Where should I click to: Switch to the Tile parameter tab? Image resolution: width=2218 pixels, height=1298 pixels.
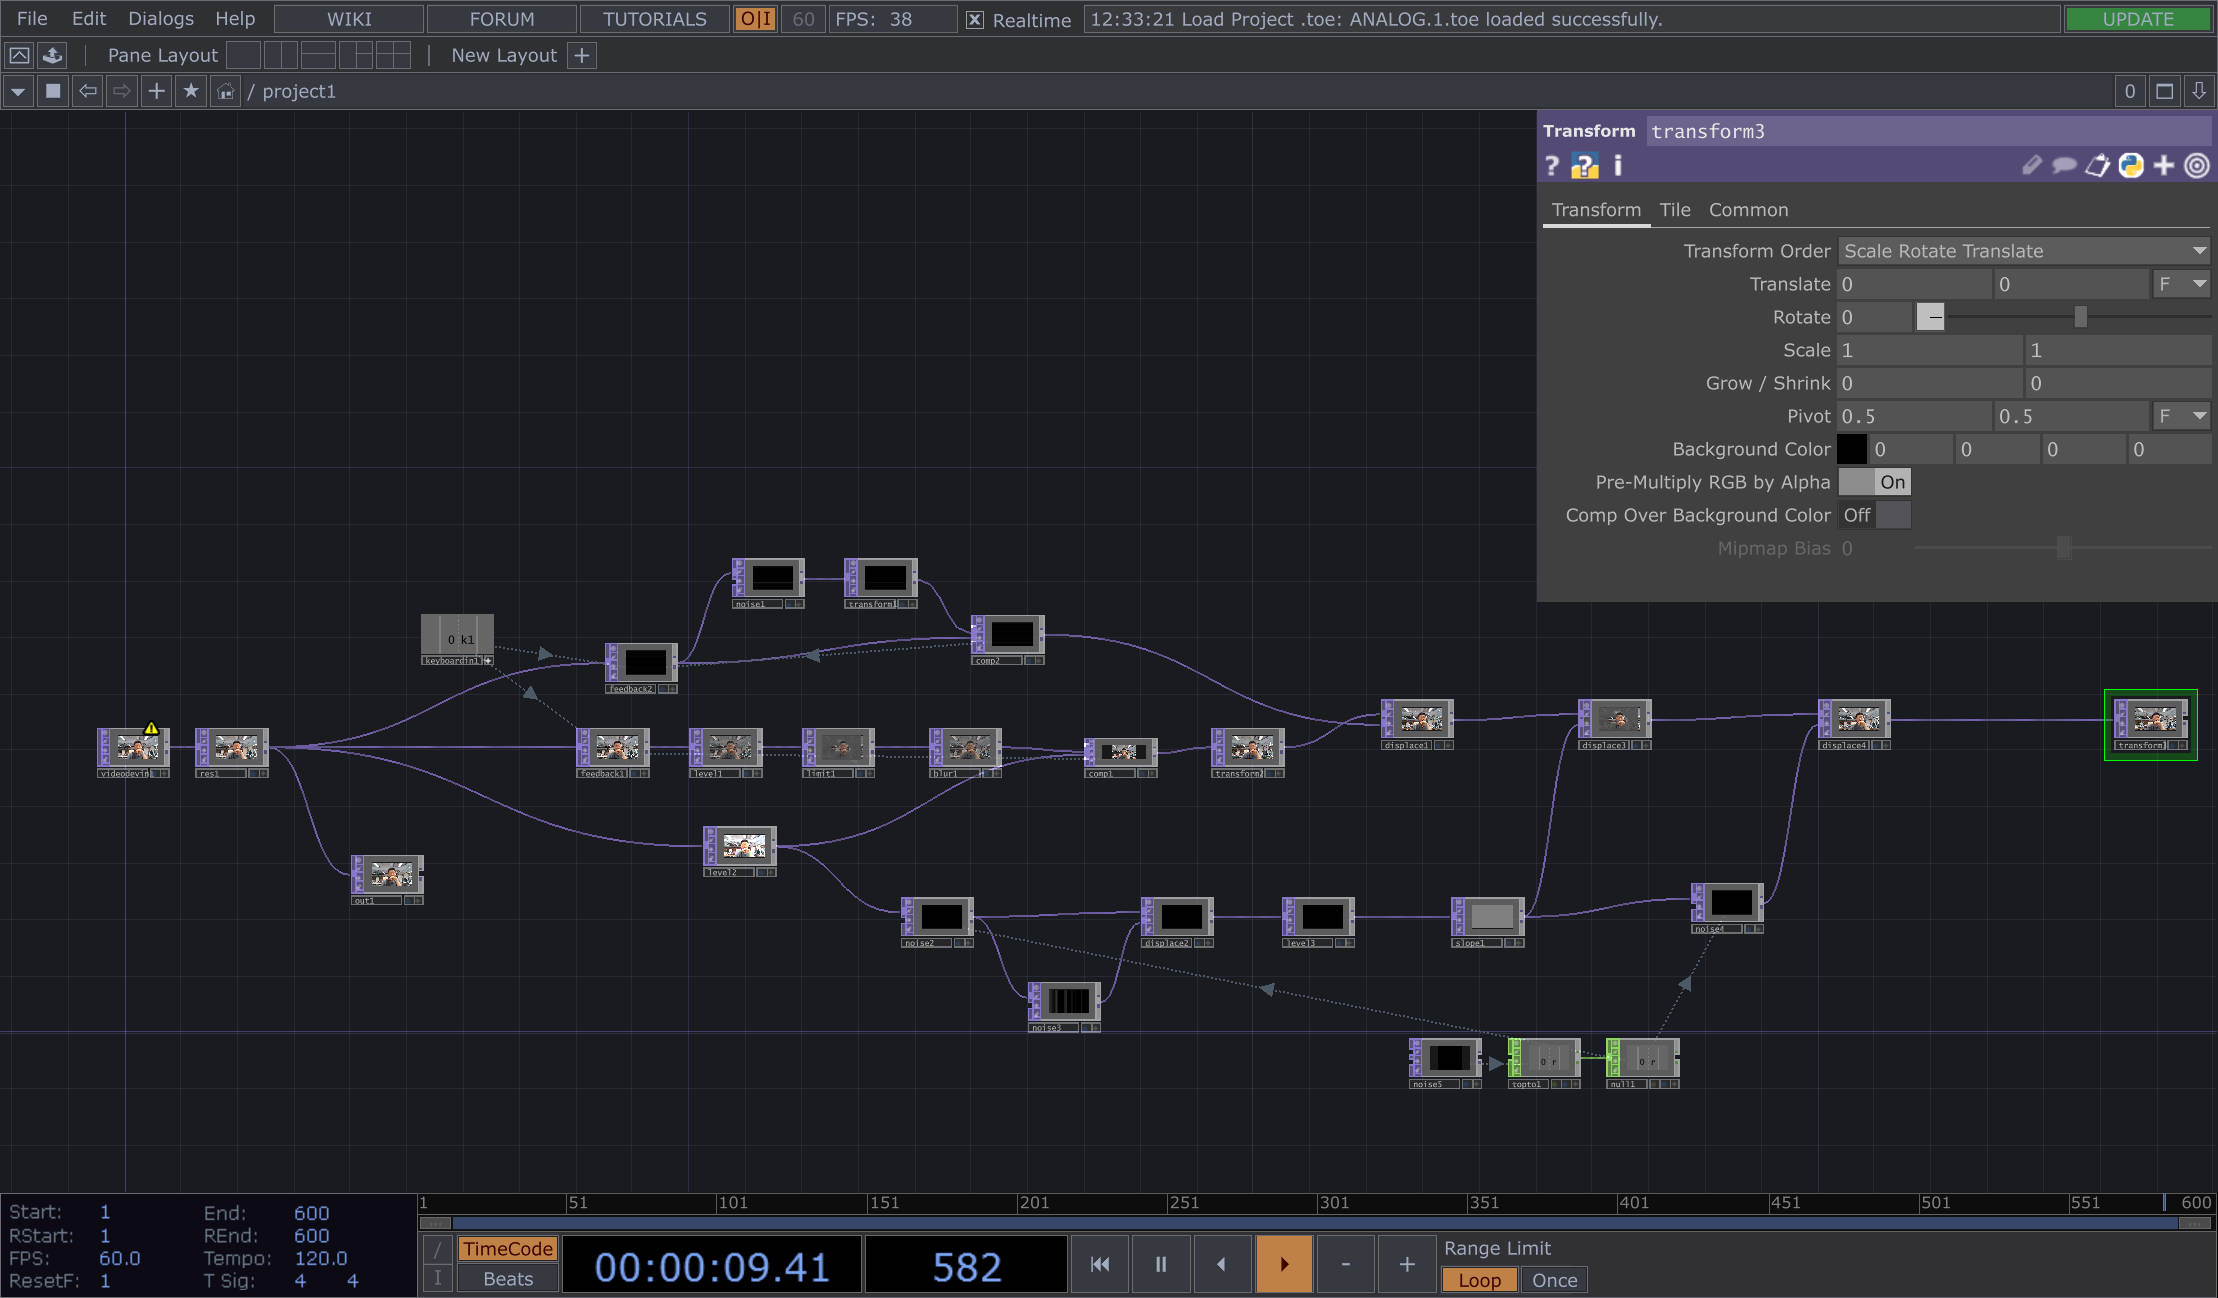[1675, 210]
